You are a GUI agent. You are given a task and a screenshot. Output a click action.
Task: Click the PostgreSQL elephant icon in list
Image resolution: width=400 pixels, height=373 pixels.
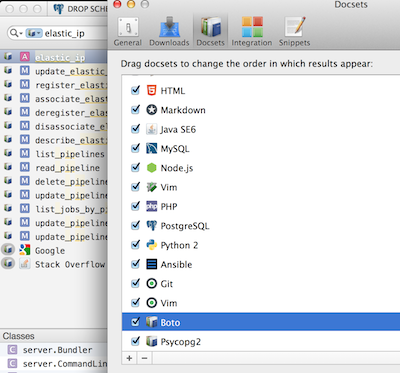(152, 226)
